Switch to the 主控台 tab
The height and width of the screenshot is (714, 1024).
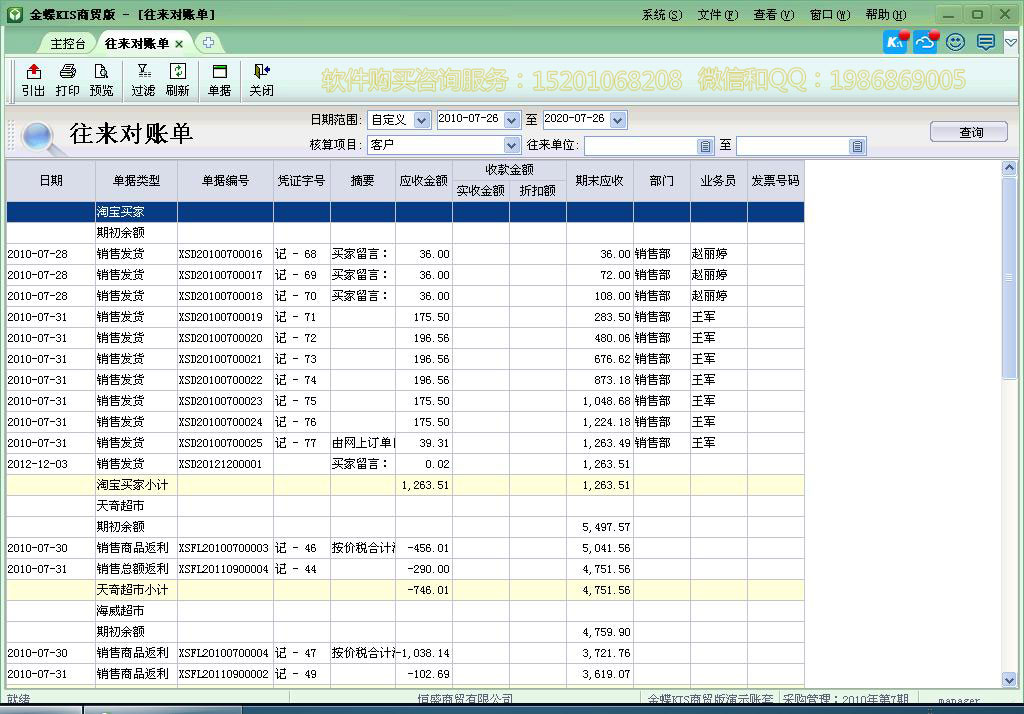click(x=69, y=44)
